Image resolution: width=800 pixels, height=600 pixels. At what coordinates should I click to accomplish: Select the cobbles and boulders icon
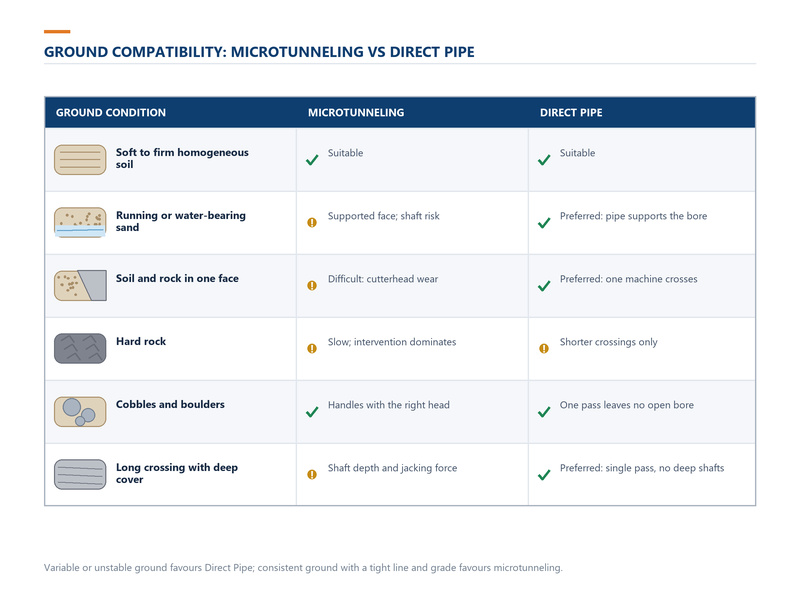[x=80, y=411]
